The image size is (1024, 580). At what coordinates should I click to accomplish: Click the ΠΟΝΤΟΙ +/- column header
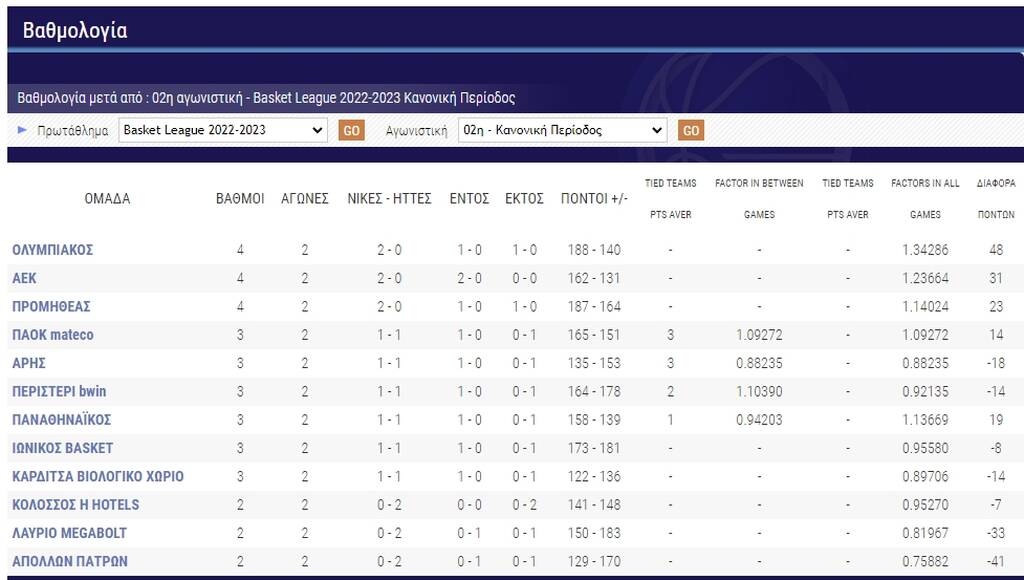point(594,199)
